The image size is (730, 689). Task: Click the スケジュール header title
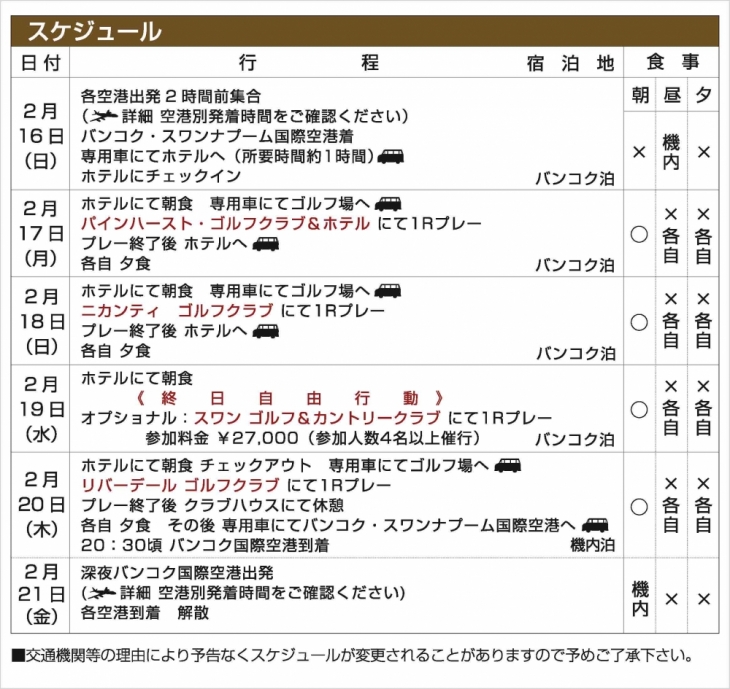(95, 32)
